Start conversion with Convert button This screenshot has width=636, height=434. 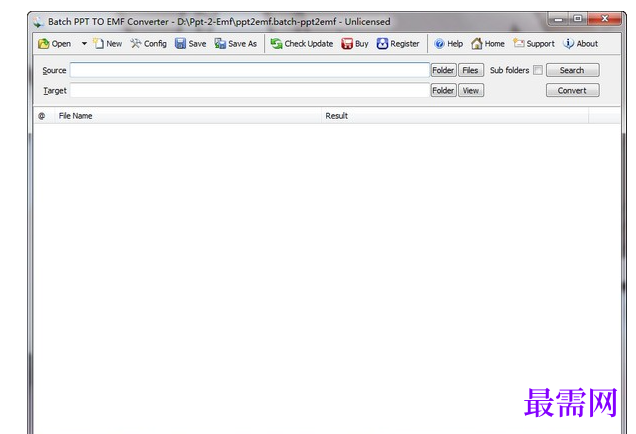[x=572, y=90]
